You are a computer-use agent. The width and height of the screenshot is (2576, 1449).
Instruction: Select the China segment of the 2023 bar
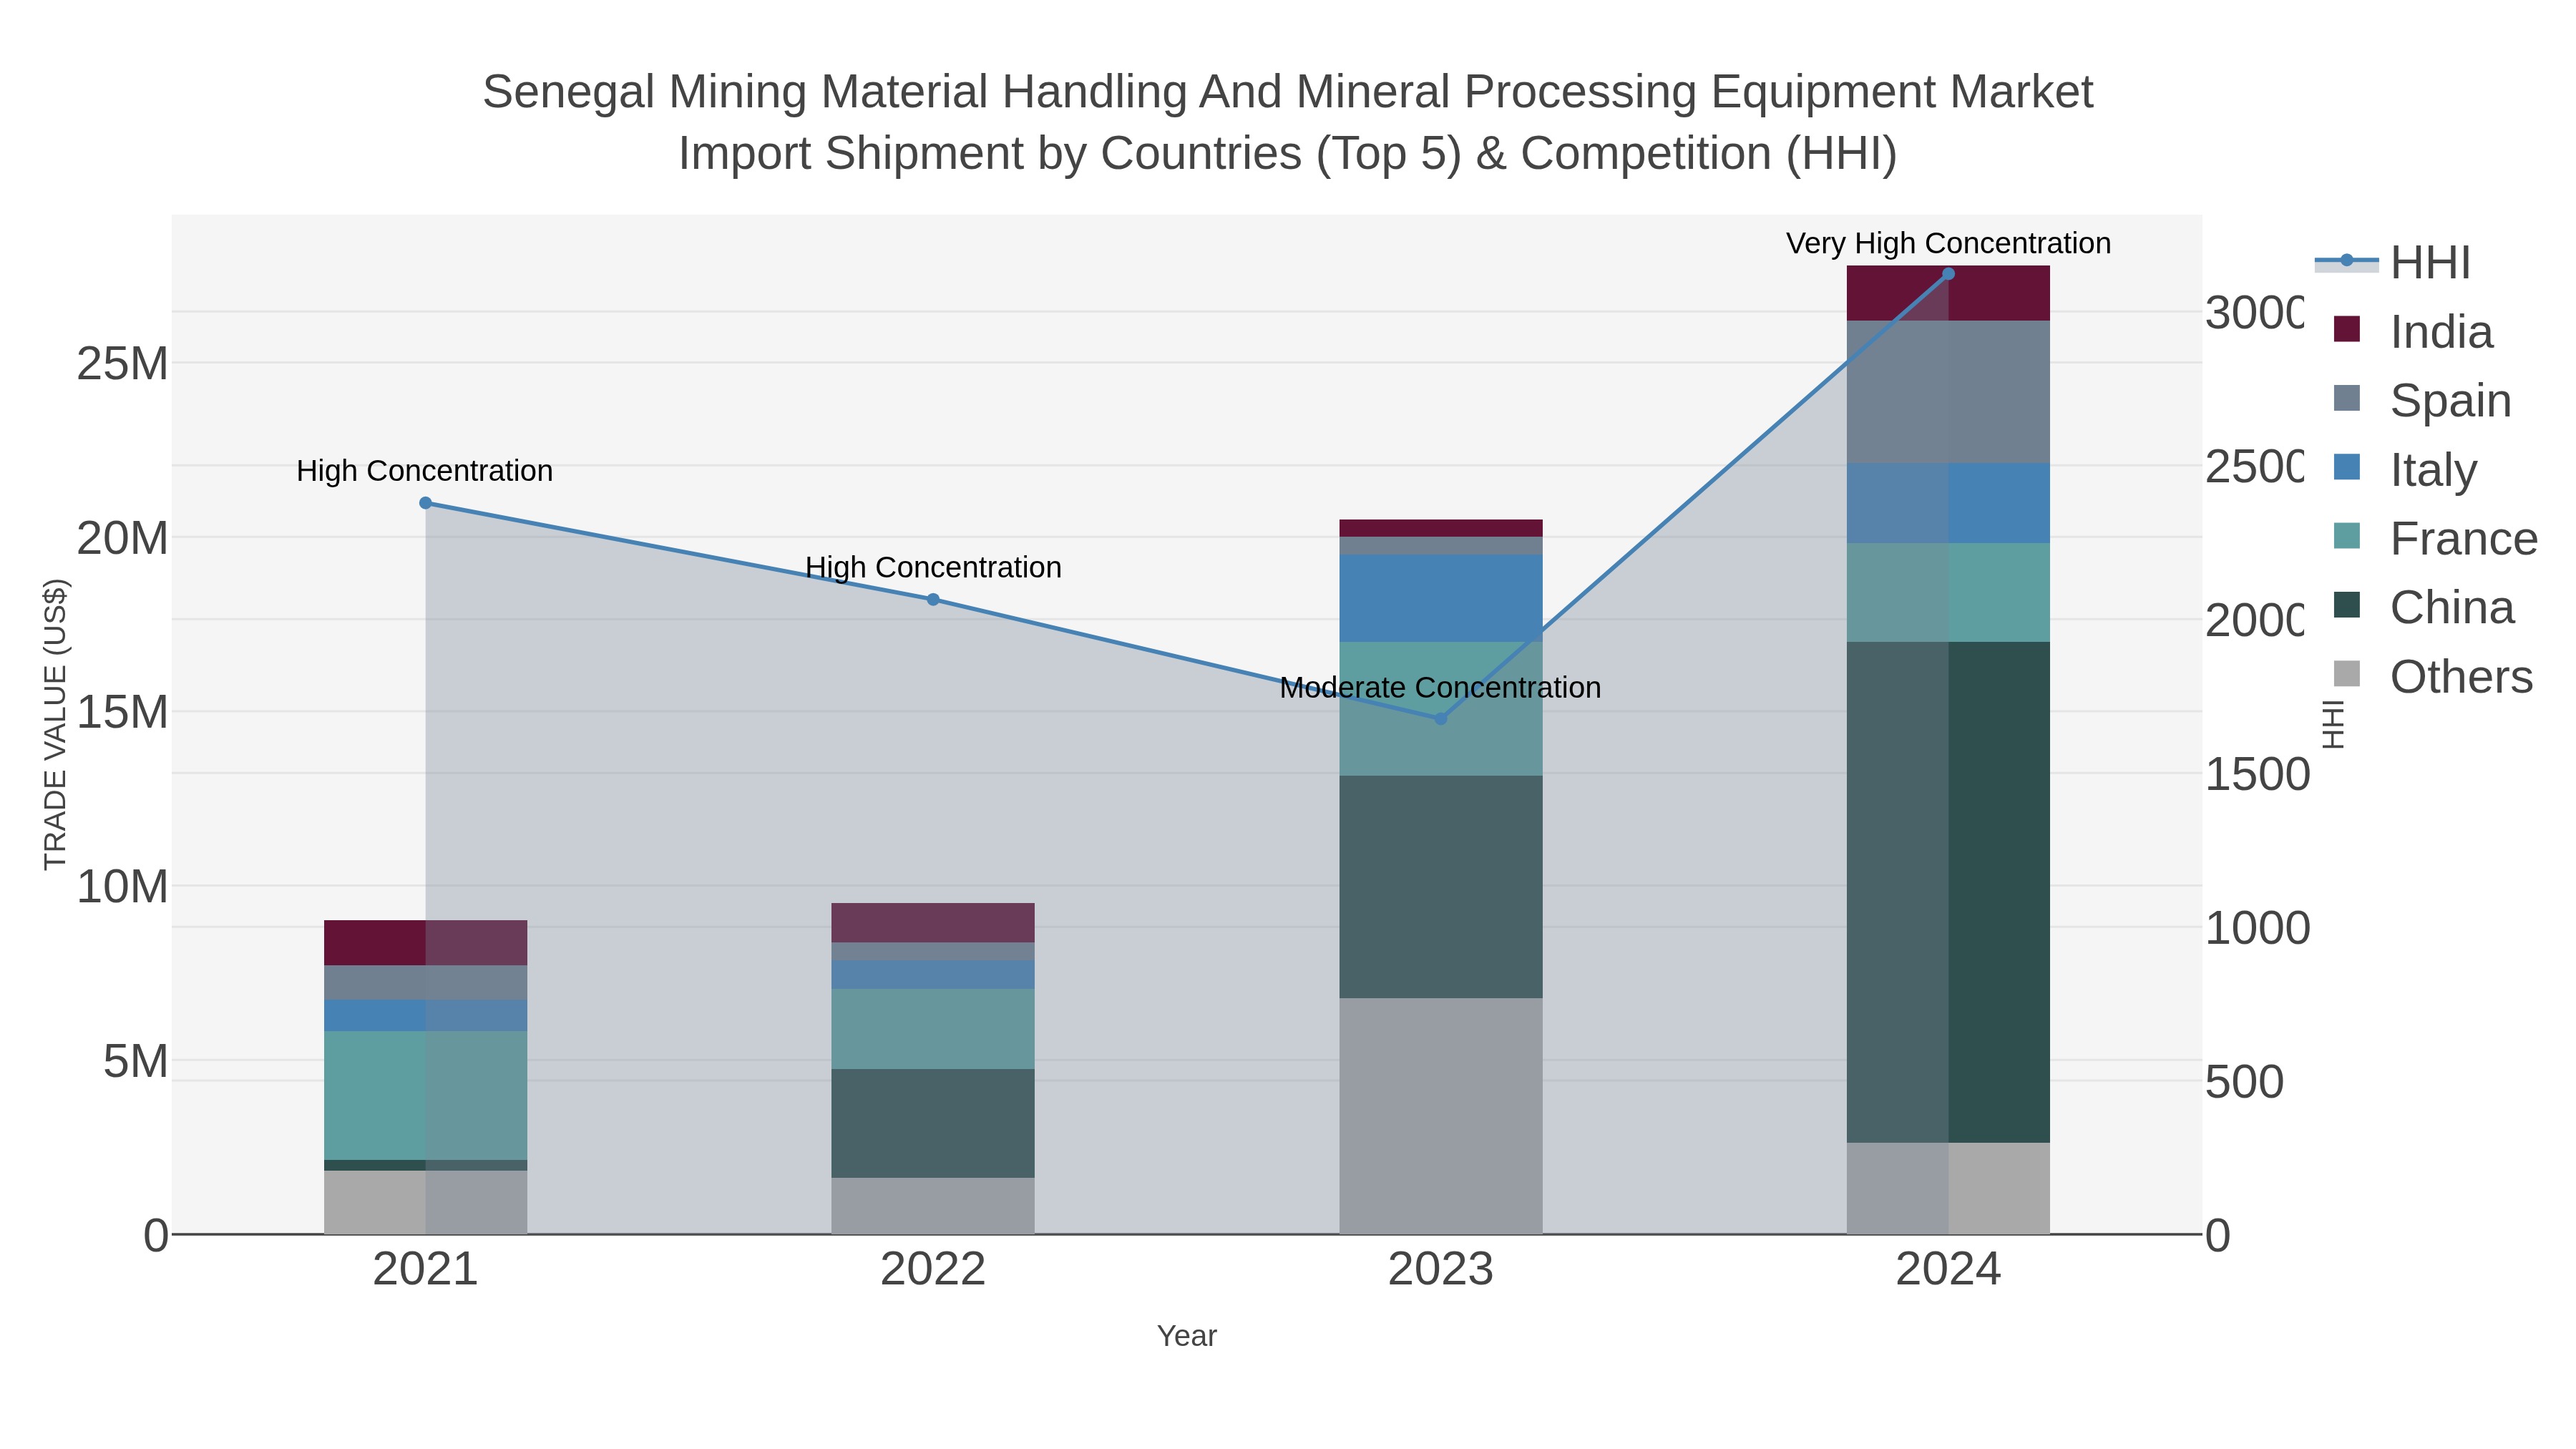click(x=1440, y=887)
